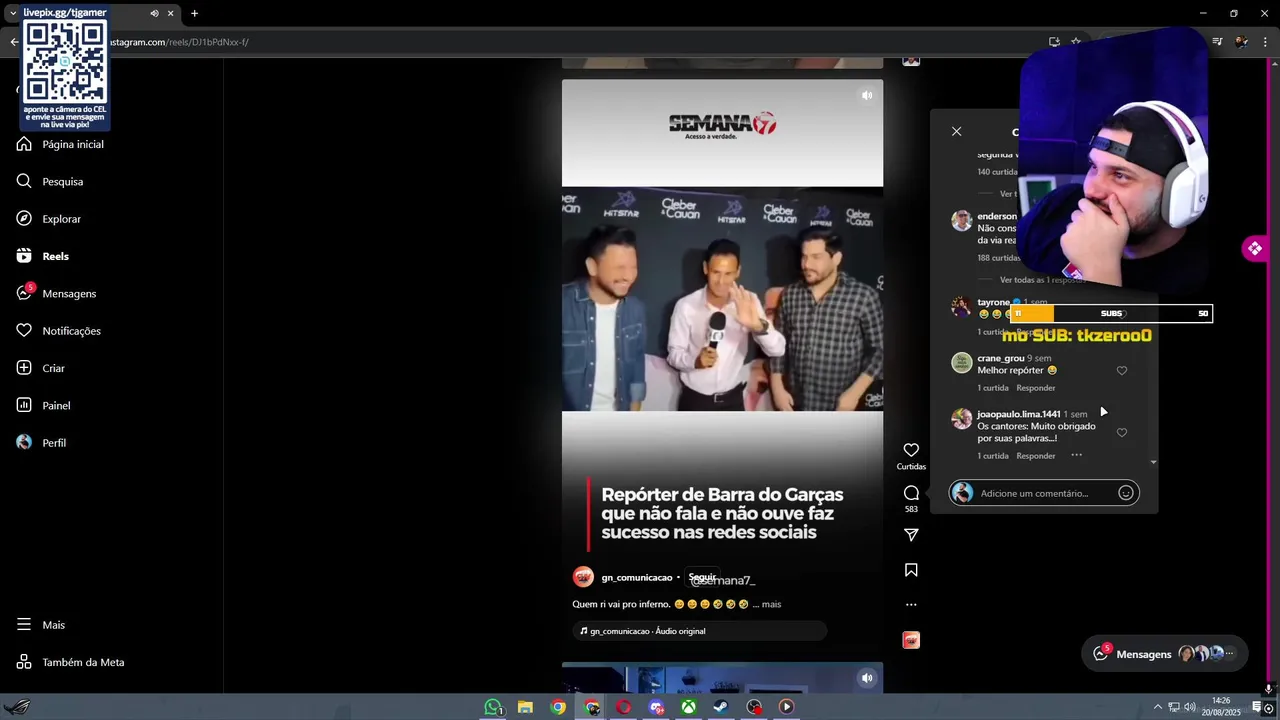This screenshot has width=1280, height=720.
Task: Close the comments panel X
Action: 956,131
